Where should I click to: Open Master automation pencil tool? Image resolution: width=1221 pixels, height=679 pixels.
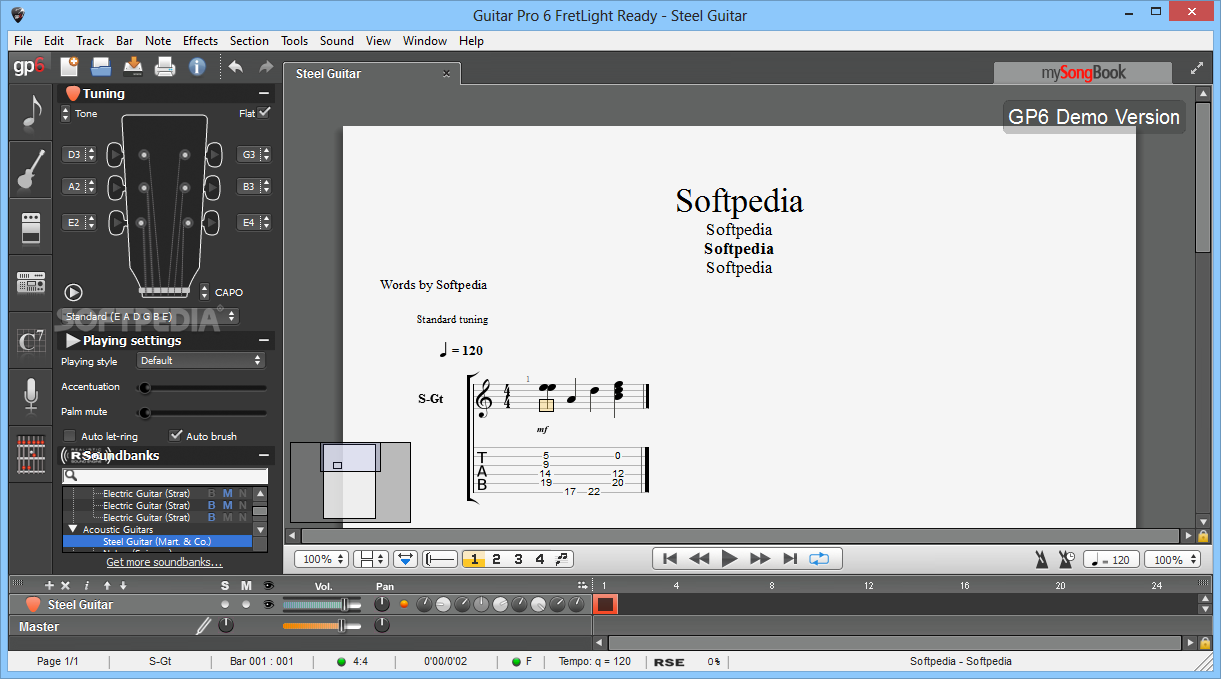click(204, 626)
